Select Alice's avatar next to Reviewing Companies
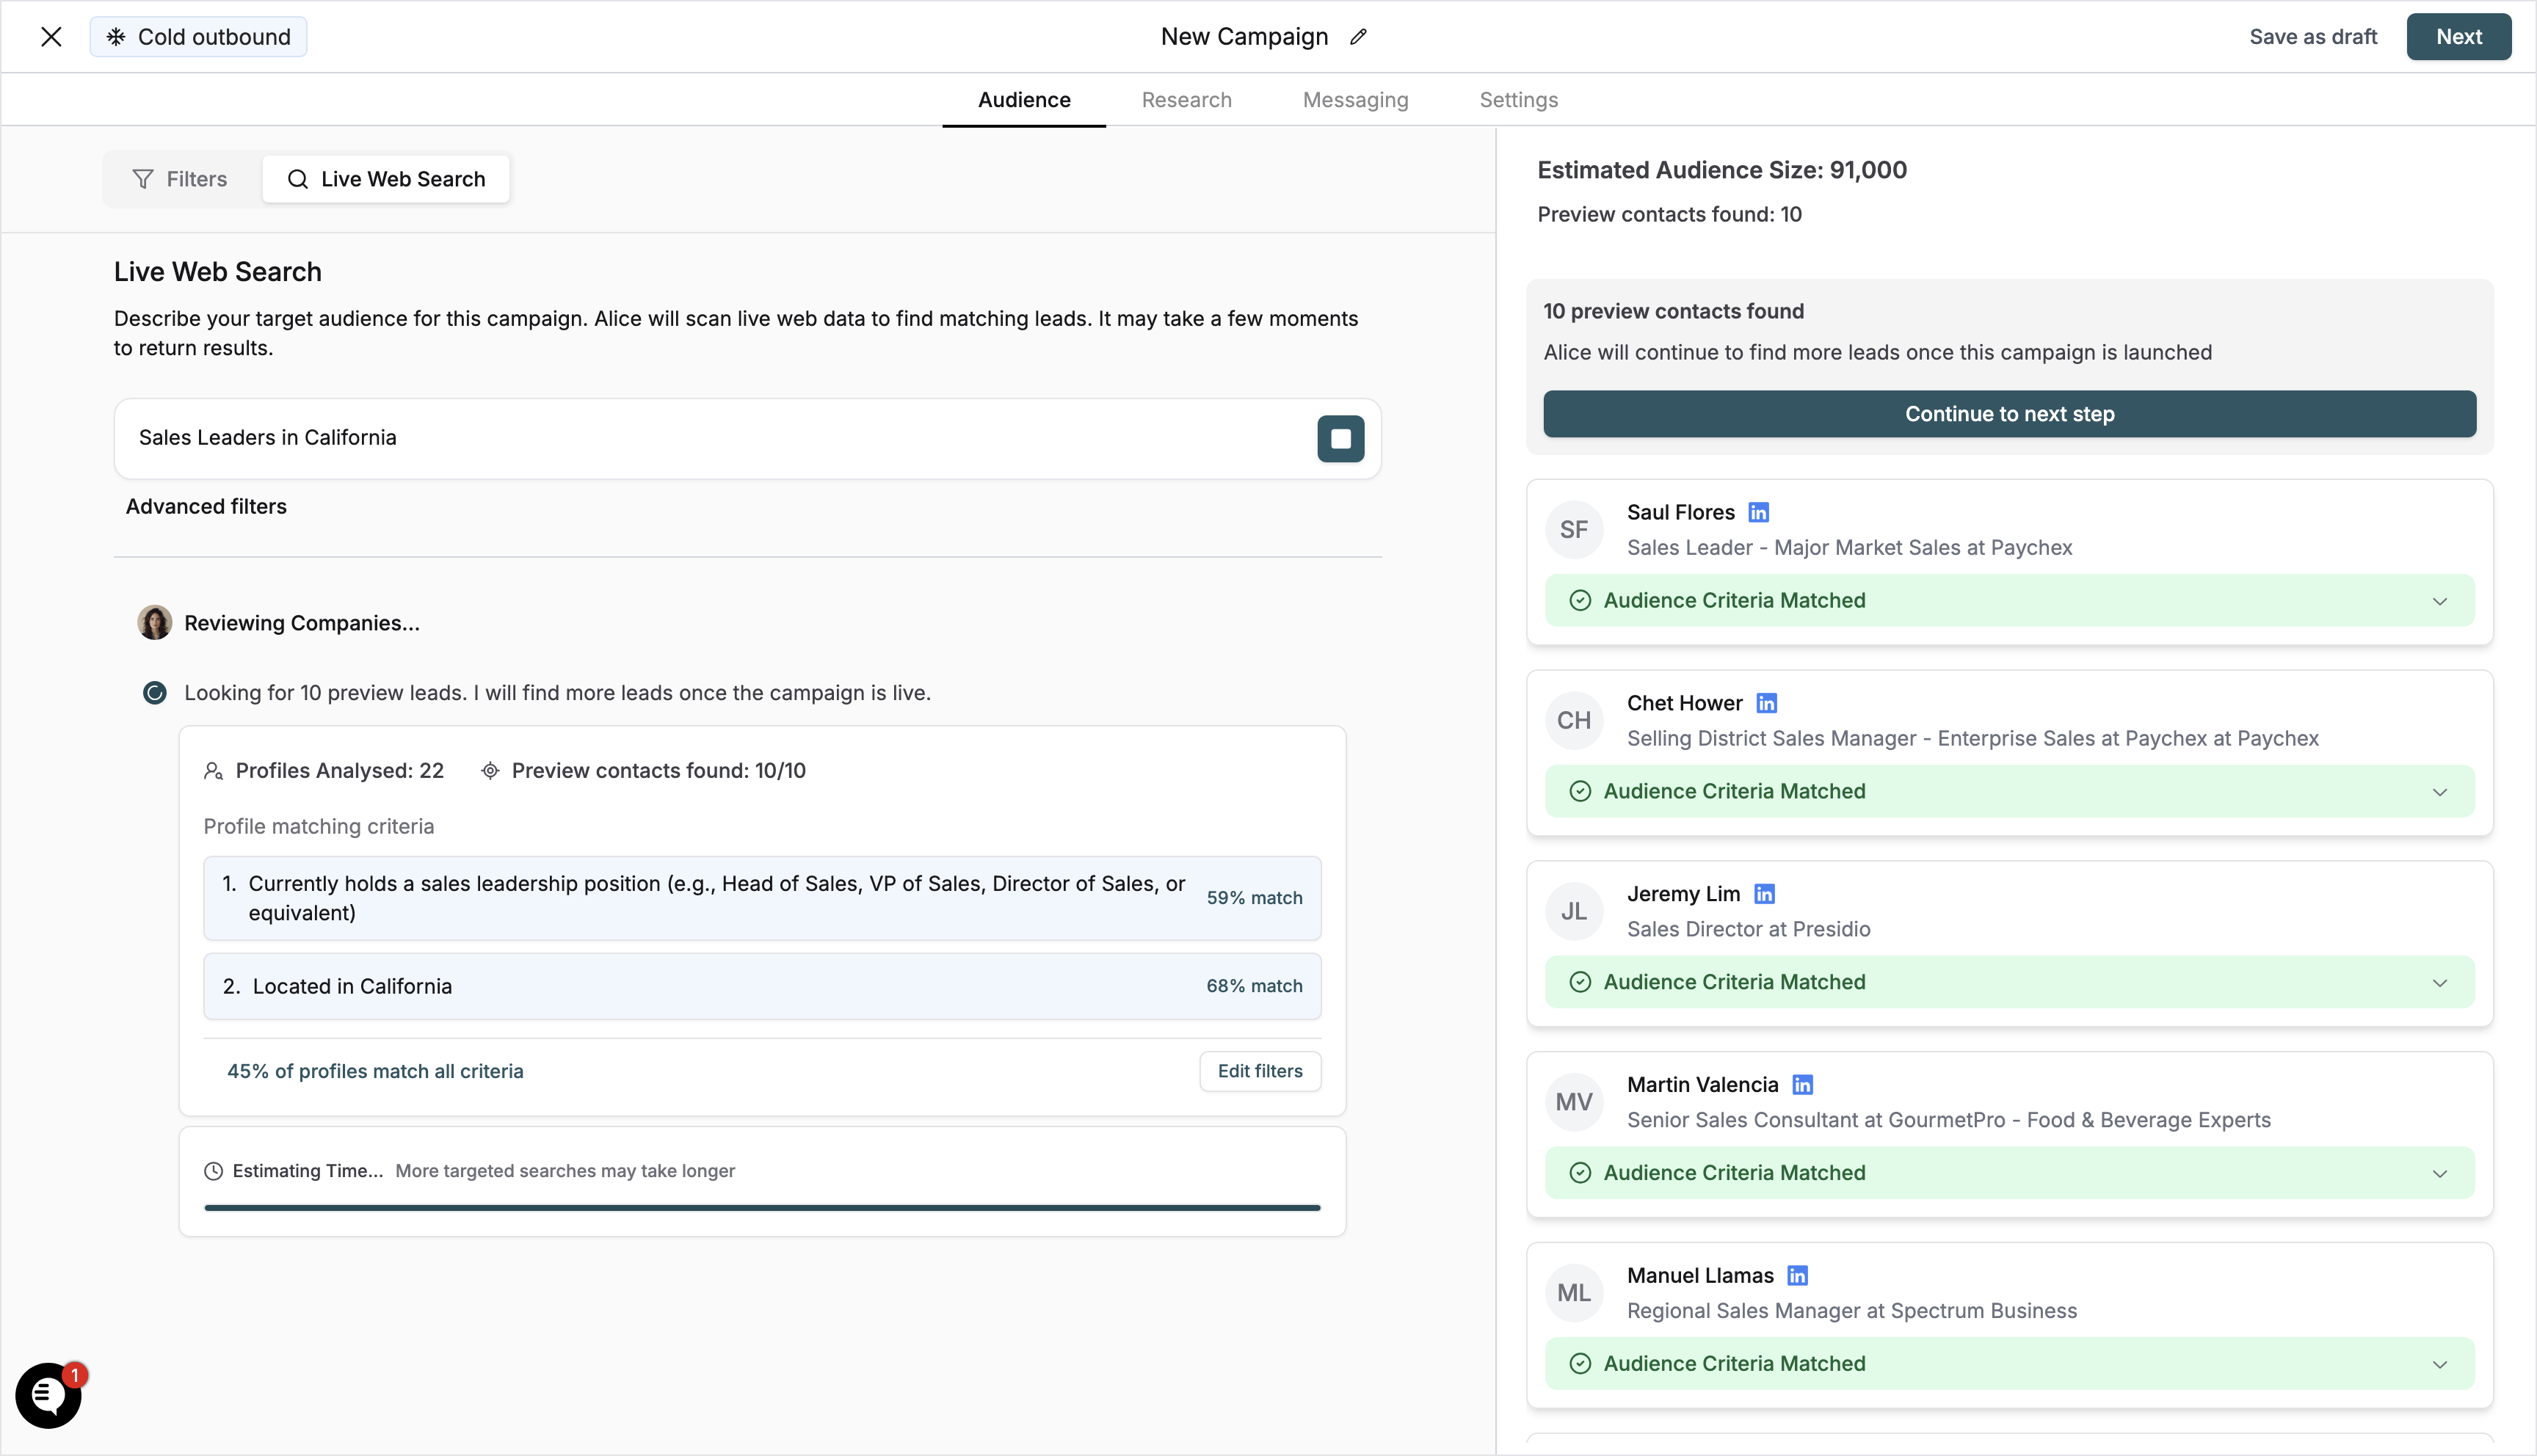 point(153,622)
